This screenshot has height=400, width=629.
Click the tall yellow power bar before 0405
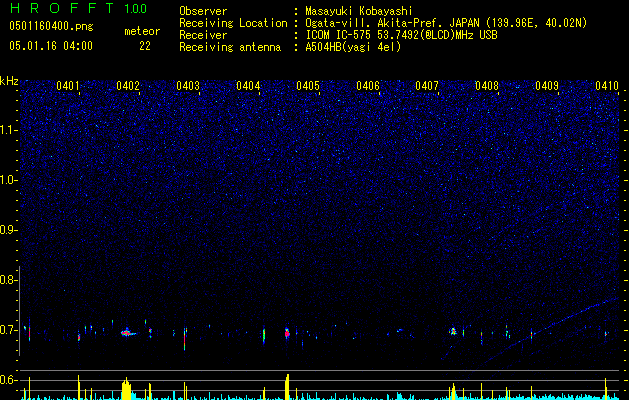point(287,387)
